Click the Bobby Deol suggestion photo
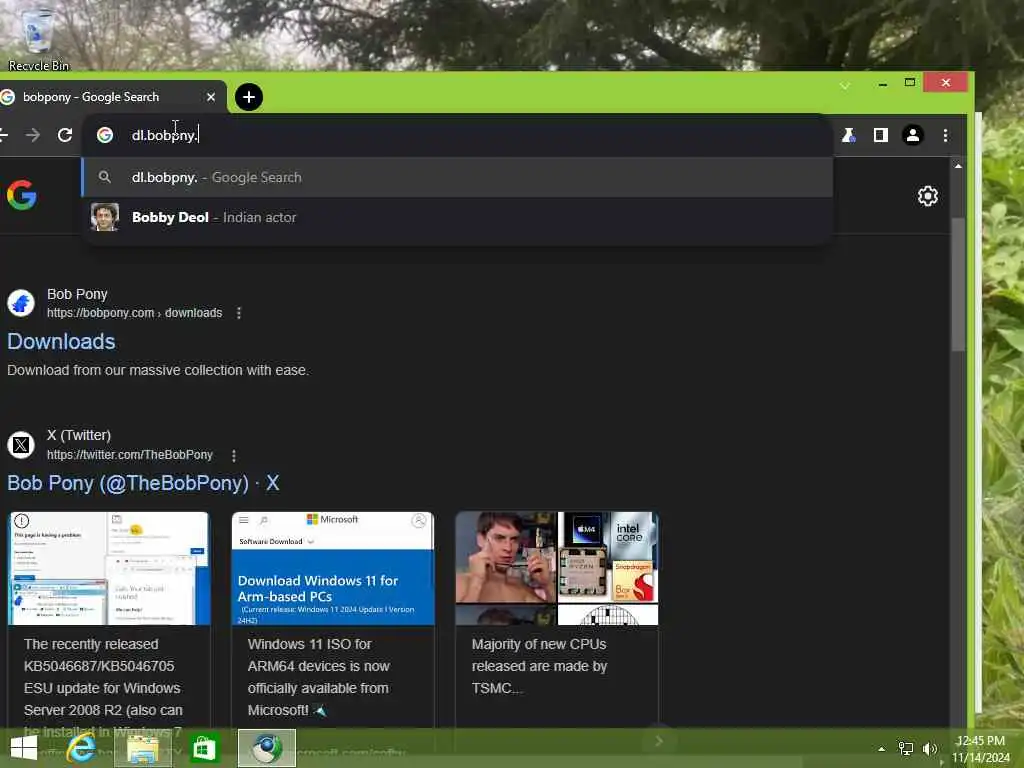Screen dimensions: 1024x768 click(x=105, y=217)
